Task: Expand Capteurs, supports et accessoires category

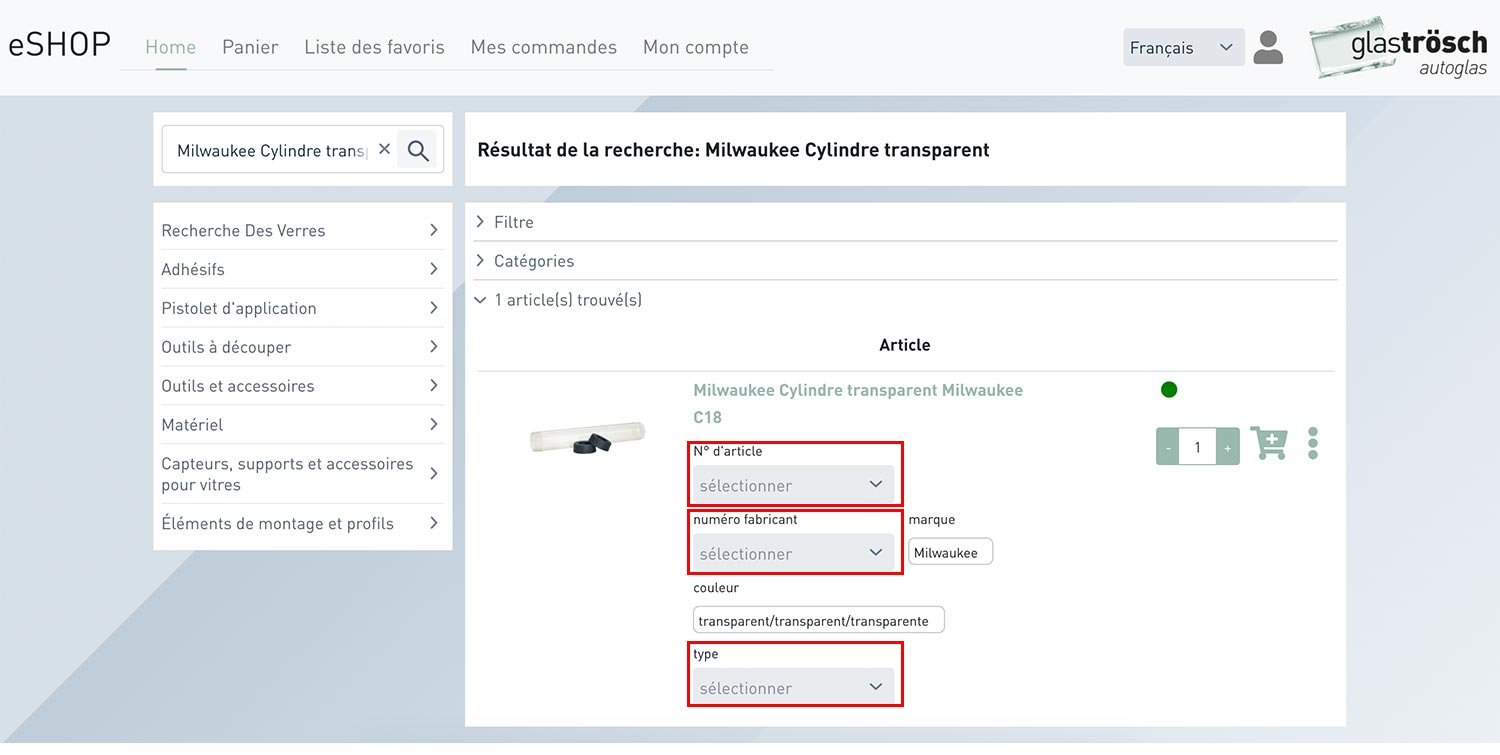Action: [301, 474]
